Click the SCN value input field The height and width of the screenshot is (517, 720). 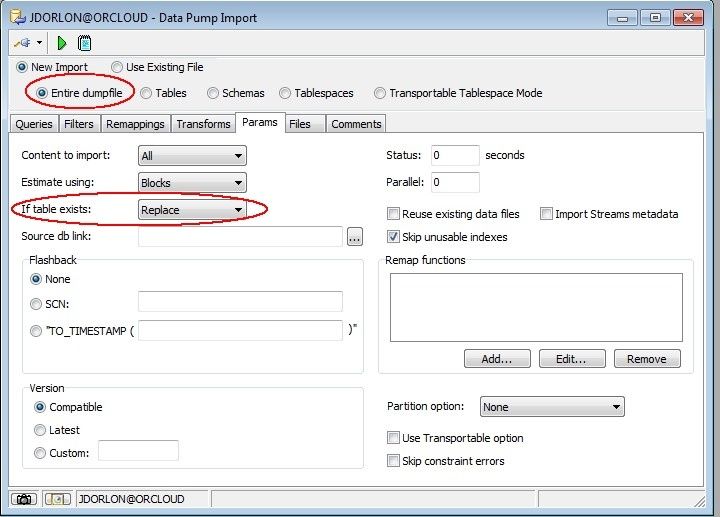[240, 302]
